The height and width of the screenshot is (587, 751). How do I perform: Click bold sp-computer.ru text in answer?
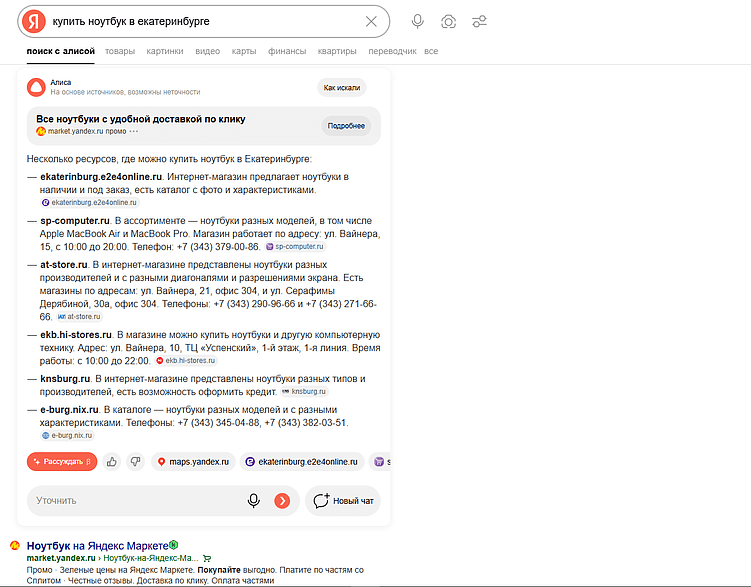point(75,221)
